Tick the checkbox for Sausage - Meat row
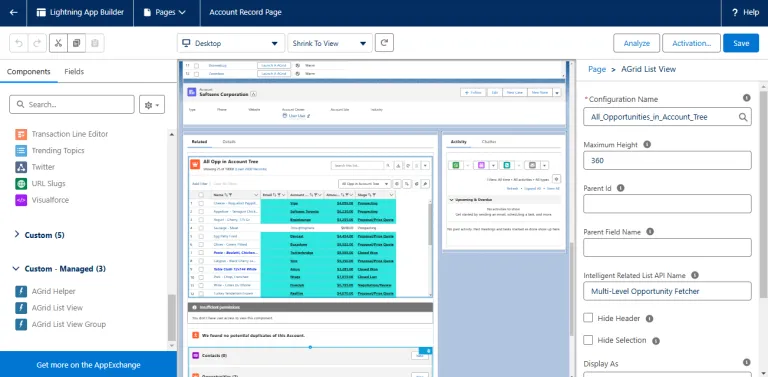The height and width of the screenshot is (377, 768). click(x=201, y=228)
